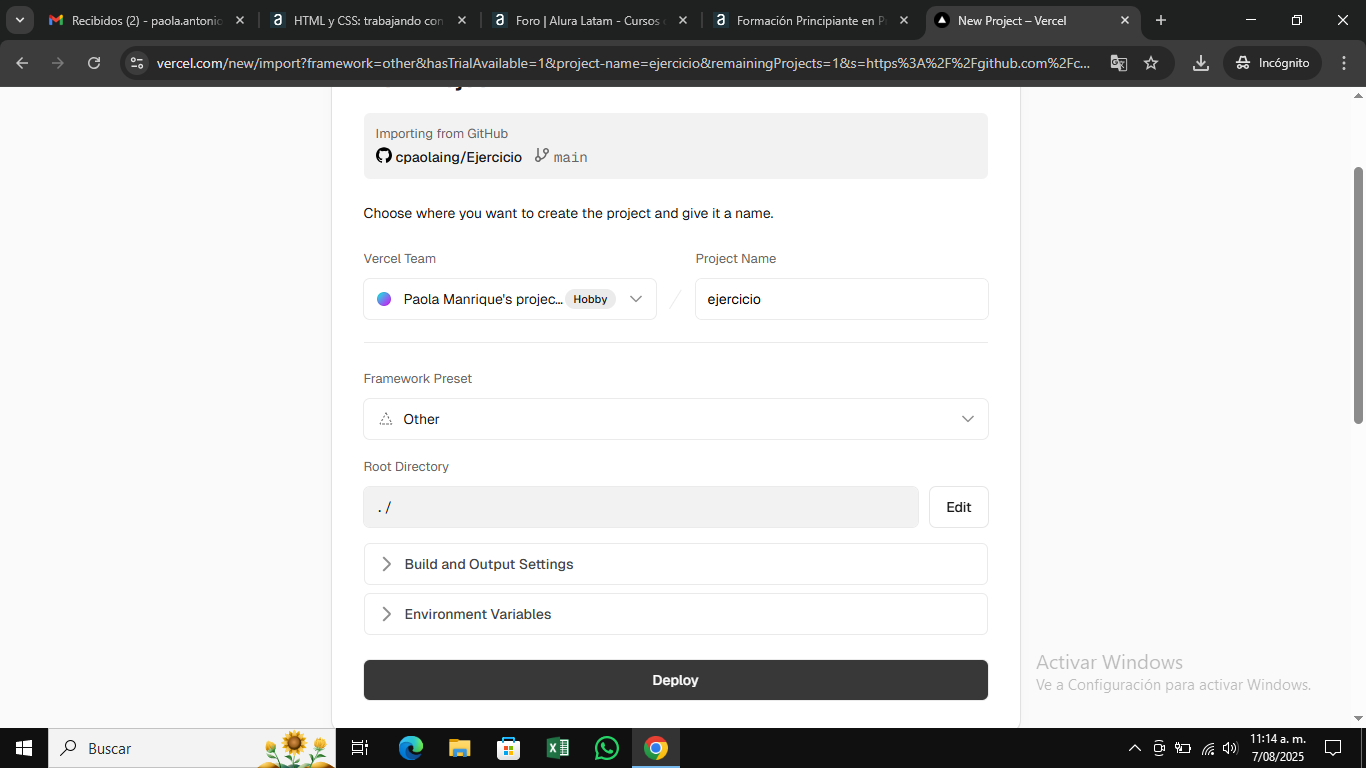The image size is (1366, 768).
Task: Click the git branch icon beside main
Action: click(542, 156)
